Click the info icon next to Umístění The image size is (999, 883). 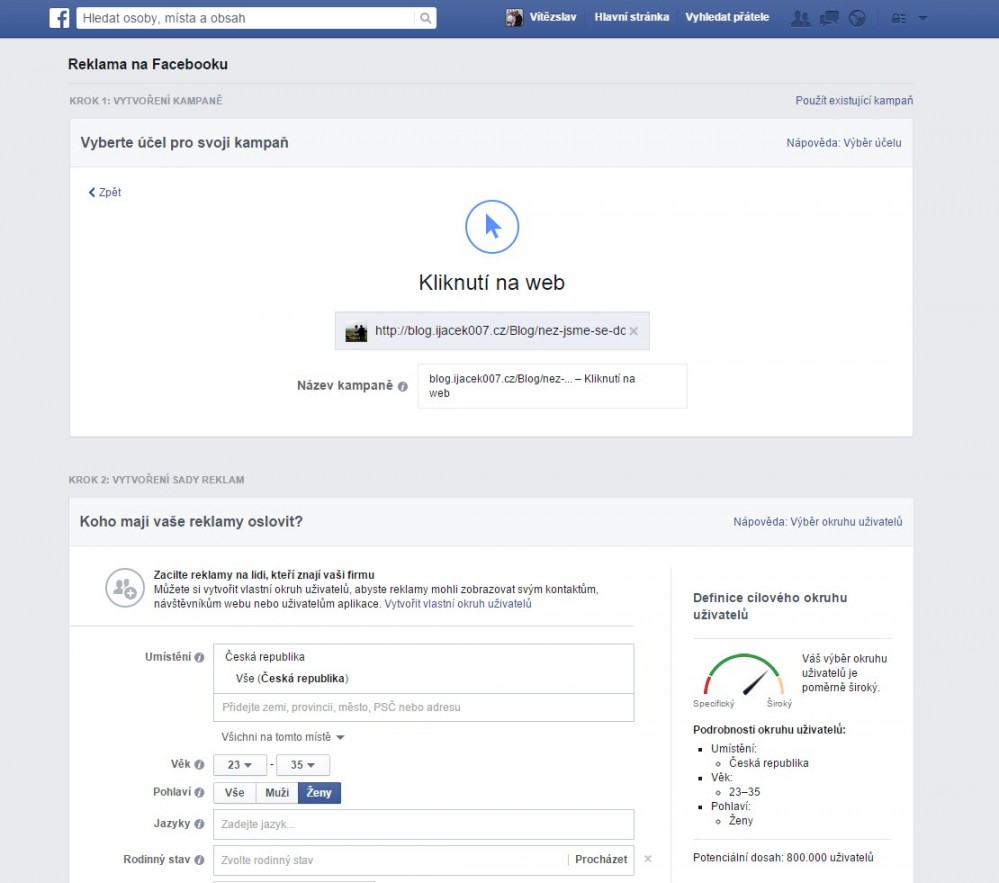click(x=199, y=658)
